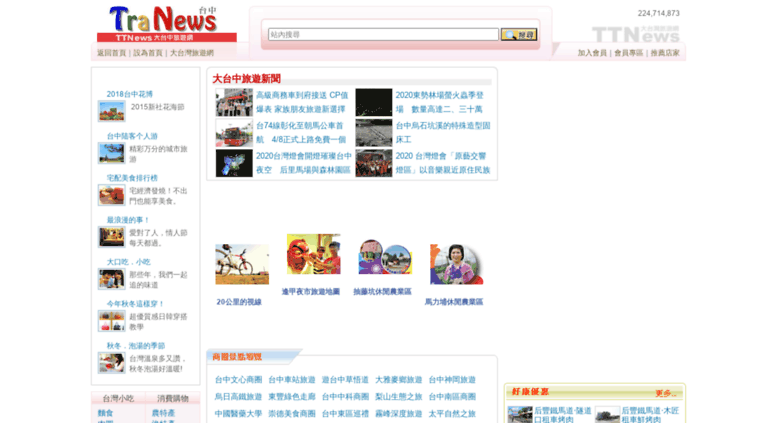Open 2018台中花博 sidebar heading
Image resolution: width=777 pixels, height=423 pixels.
coord(130,94)
